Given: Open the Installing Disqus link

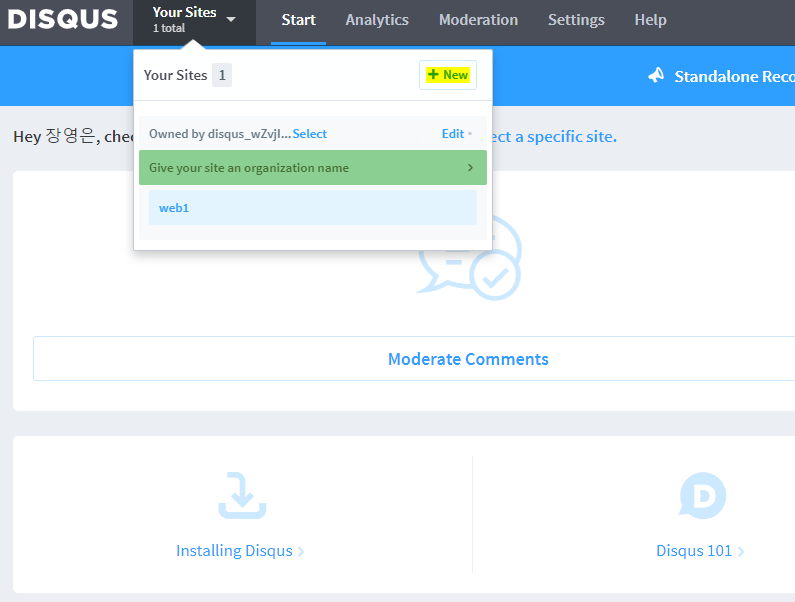Looking at the screenshot, I should (240, 550).
